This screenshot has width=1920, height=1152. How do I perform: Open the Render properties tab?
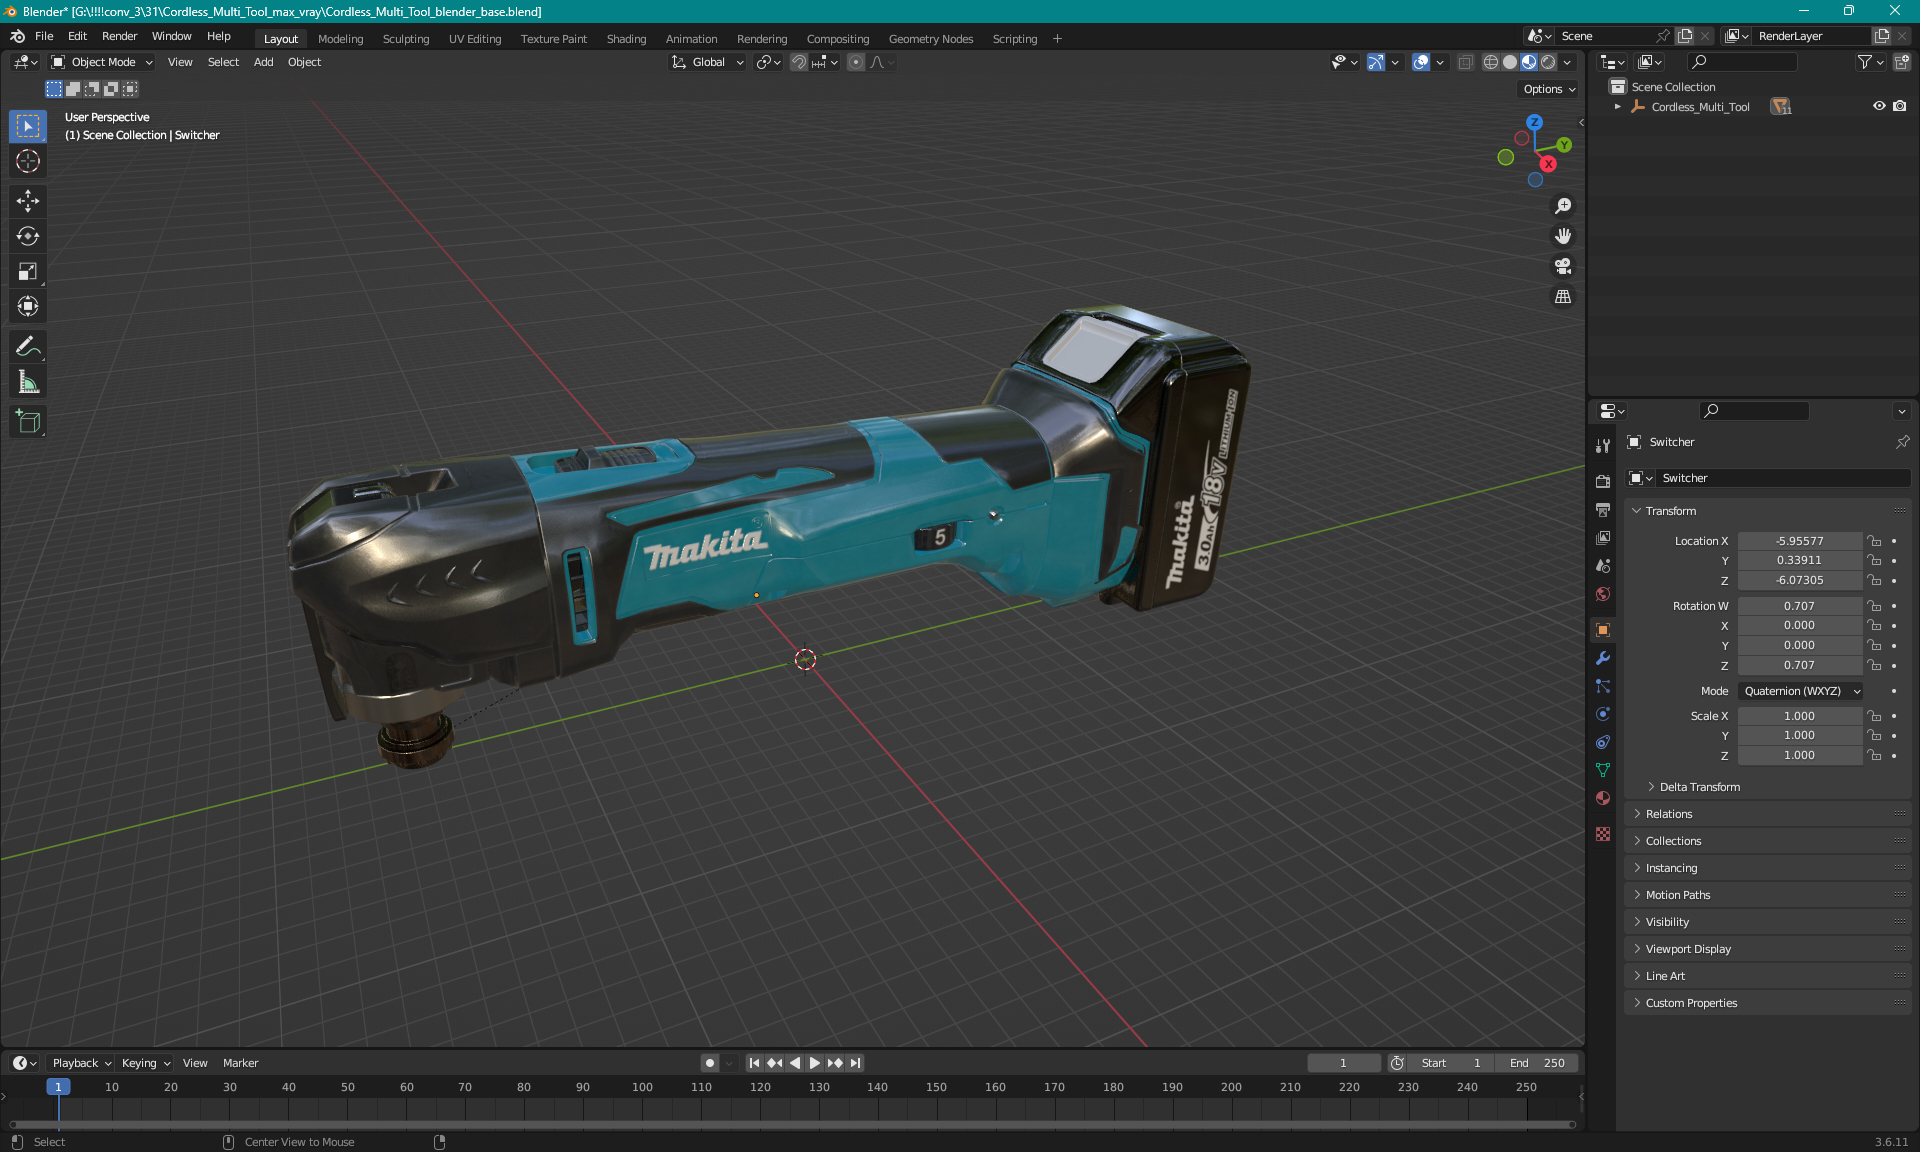(x=1603, y=481)
